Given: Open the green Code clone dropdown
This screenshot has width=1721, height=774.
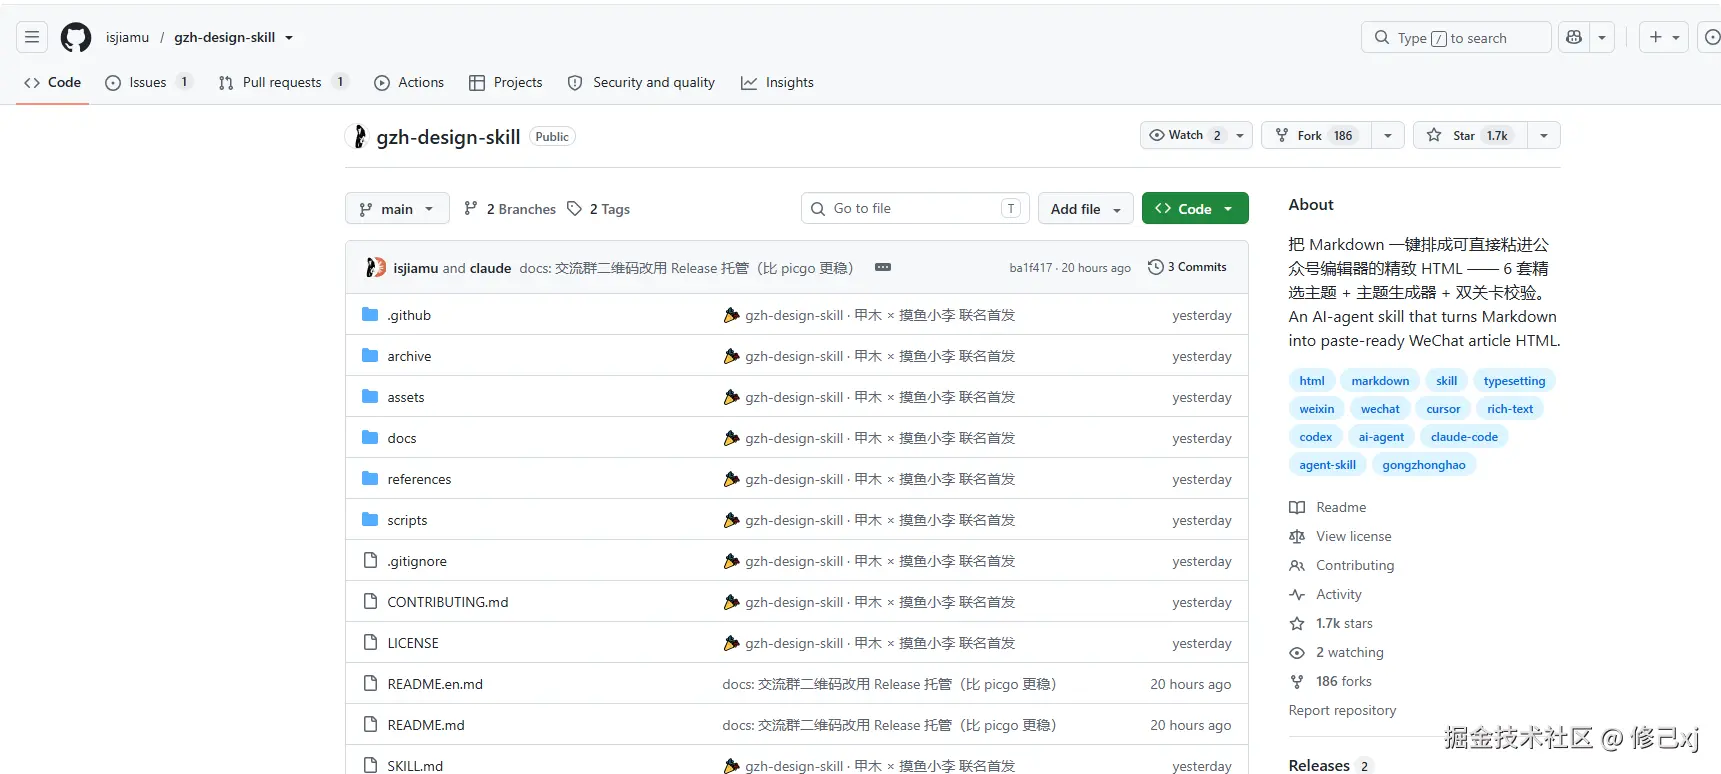Looking at the screenshot, I should point(1195,209).
